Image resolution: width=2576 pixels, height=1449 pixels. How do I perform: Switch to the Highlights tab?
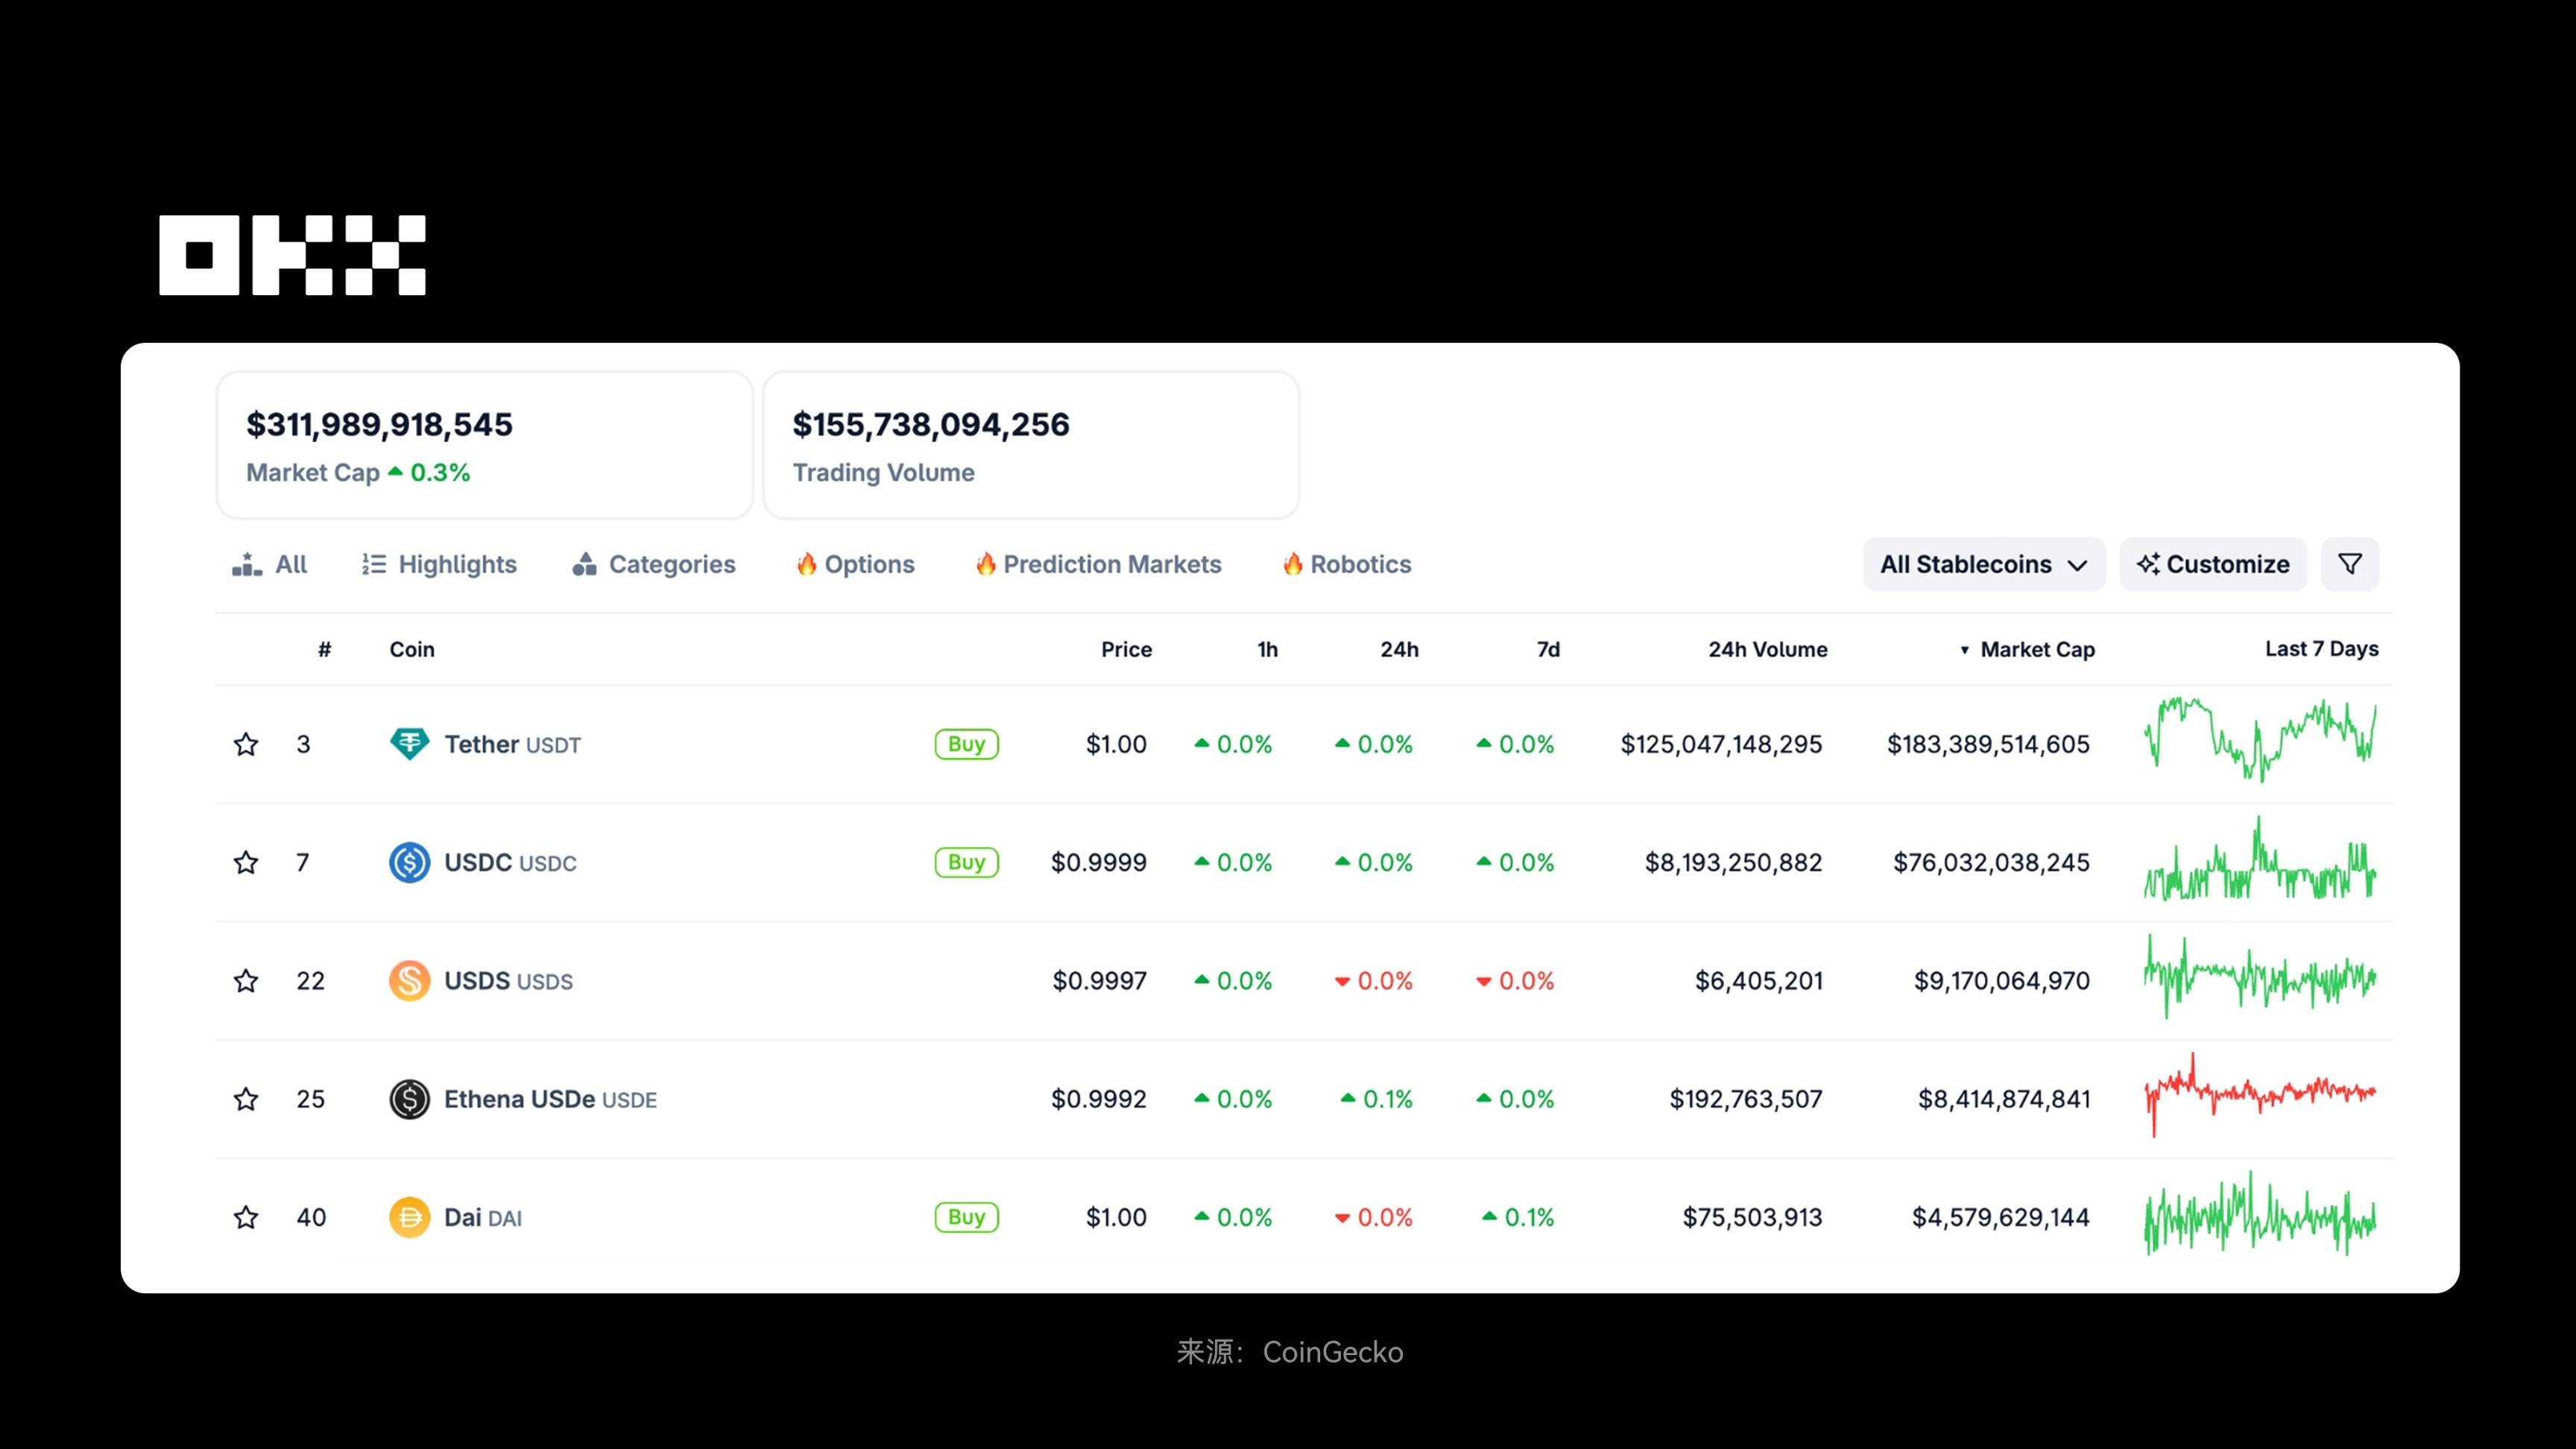pos(440,564)
